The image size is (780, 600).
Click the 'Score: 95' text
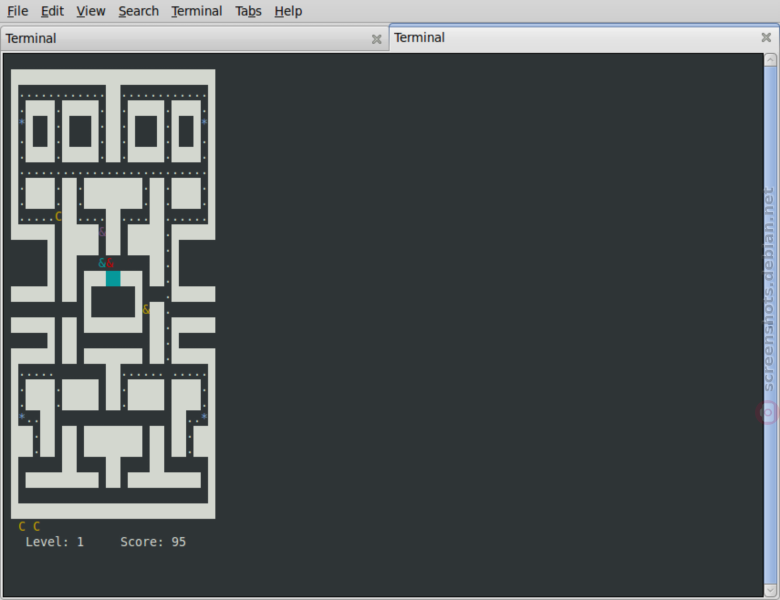153,542
